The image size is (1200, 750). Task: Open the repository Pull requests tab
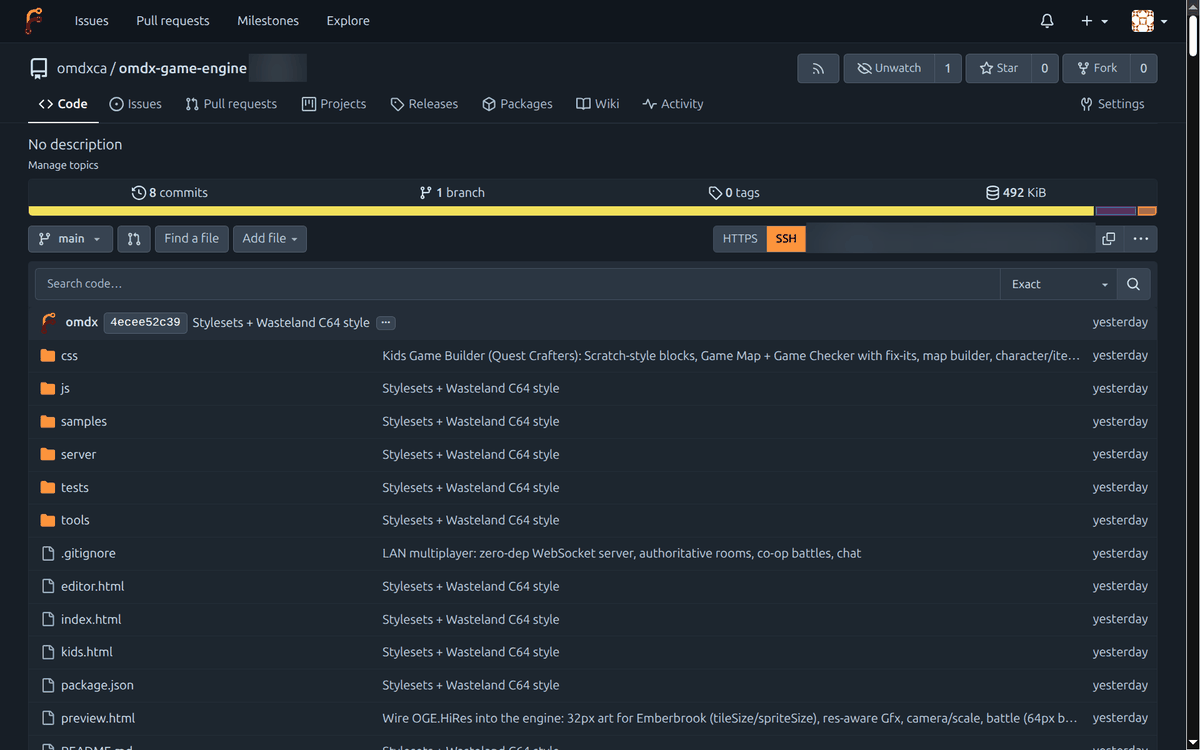pyautogui.click(x=231, y=104)
